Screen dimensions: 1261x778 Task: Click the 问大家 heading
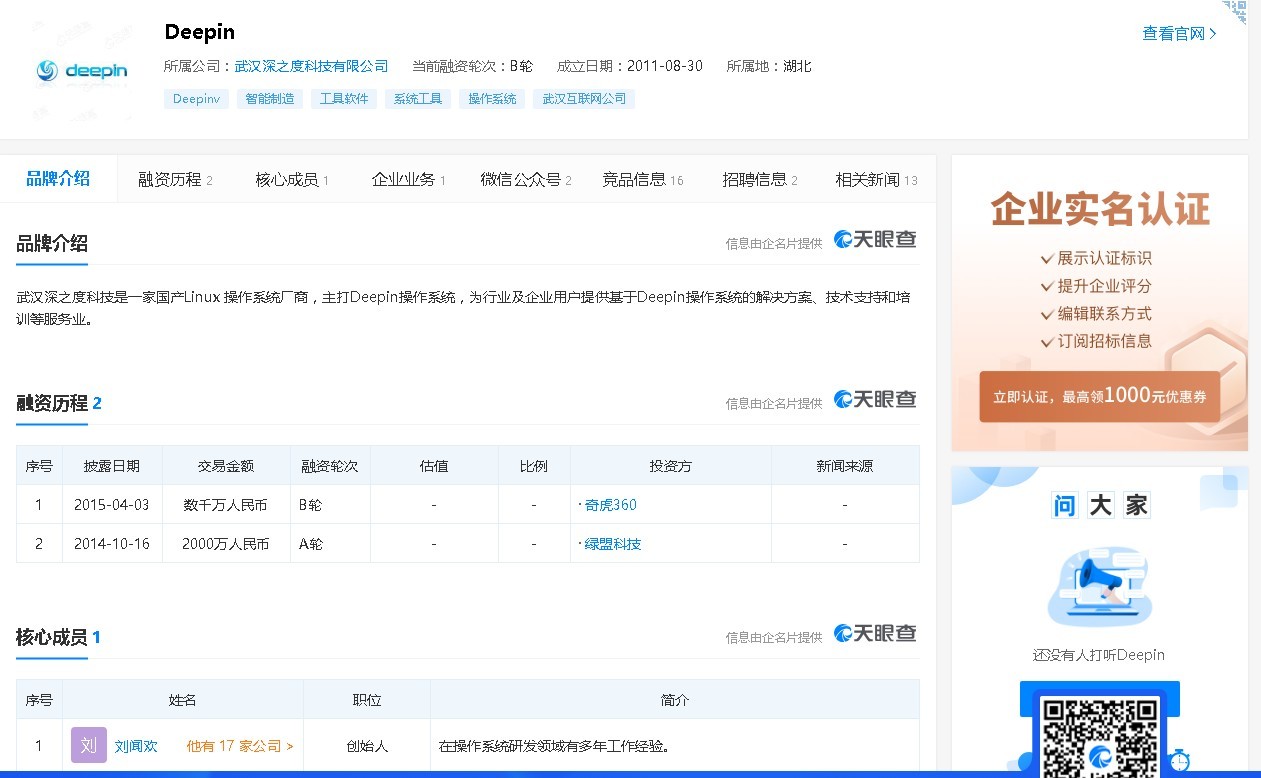tap(1100, 505)
